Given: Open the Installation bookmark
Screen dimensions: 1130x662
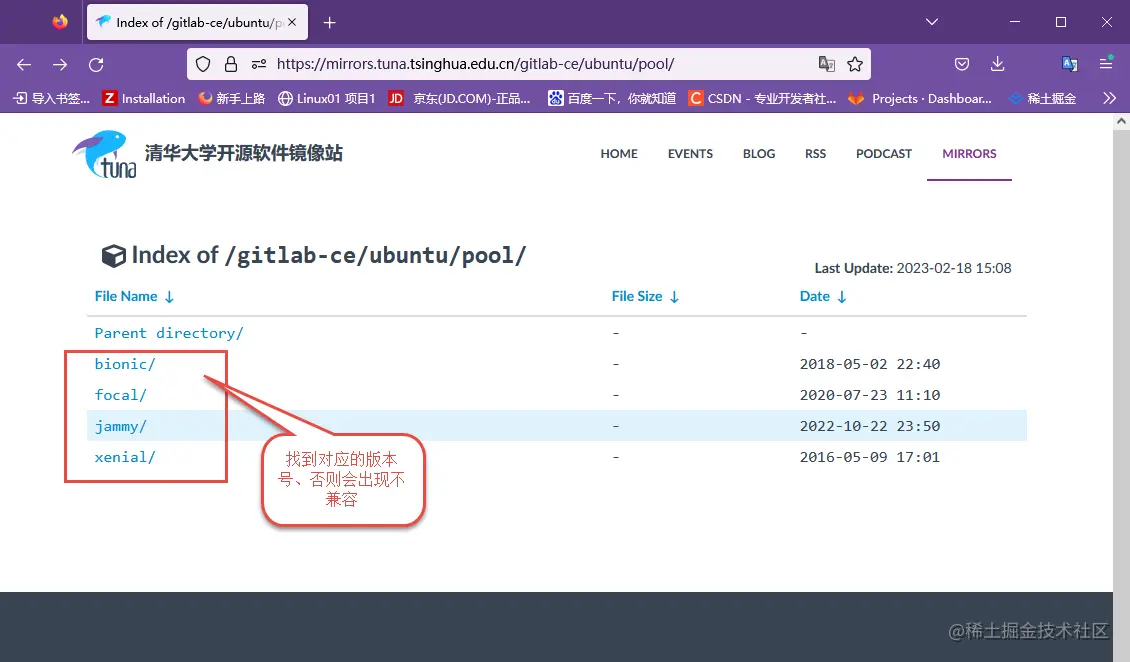Looking at the screenshot, I should point(144,98).
